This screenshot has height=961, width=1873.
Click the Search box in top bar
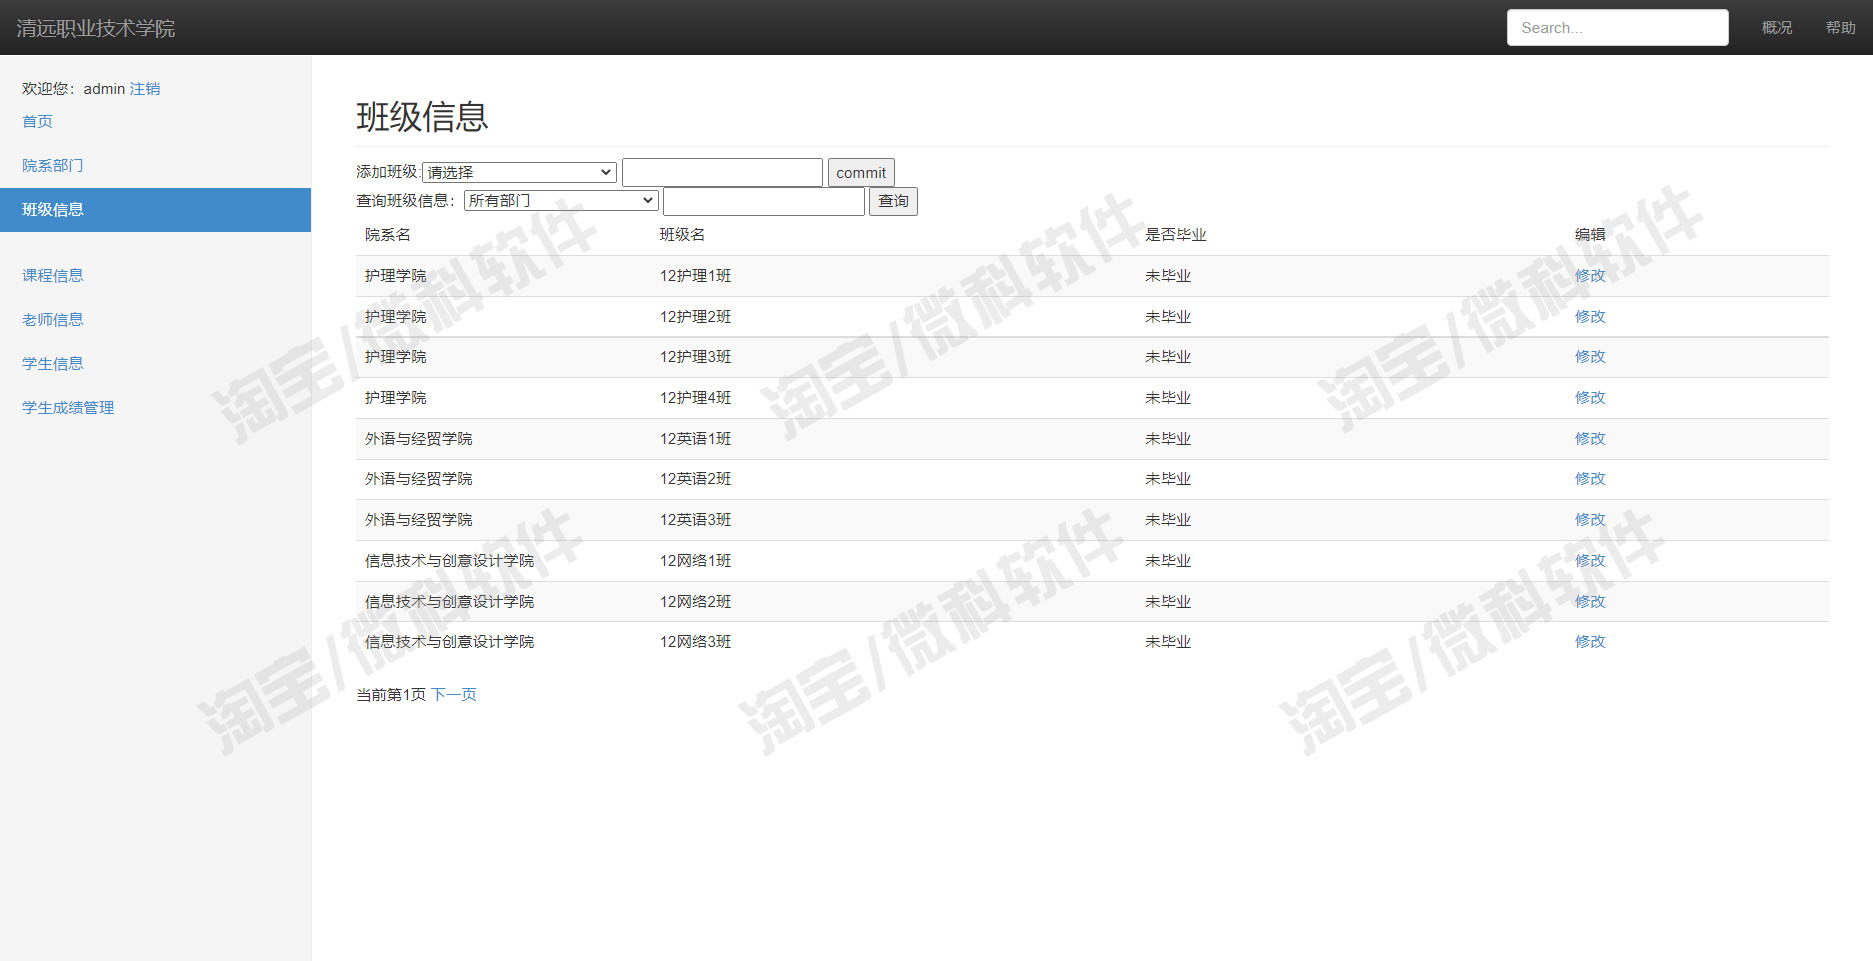click(x=1617, y=28)
